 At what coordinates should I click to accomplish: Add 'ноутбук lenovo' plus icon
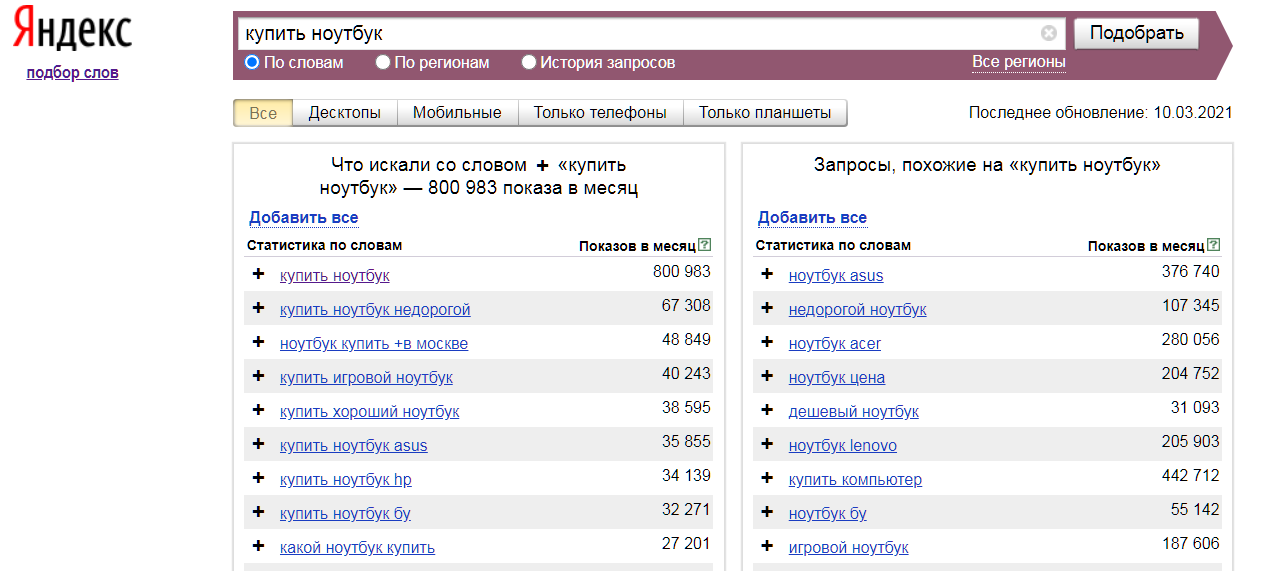767,444
